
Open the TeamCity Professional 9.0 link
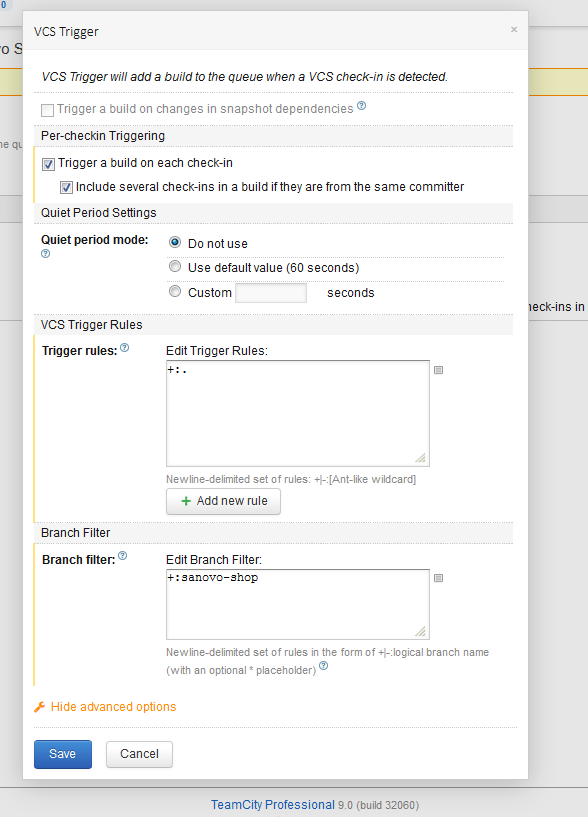pos(273,805)
